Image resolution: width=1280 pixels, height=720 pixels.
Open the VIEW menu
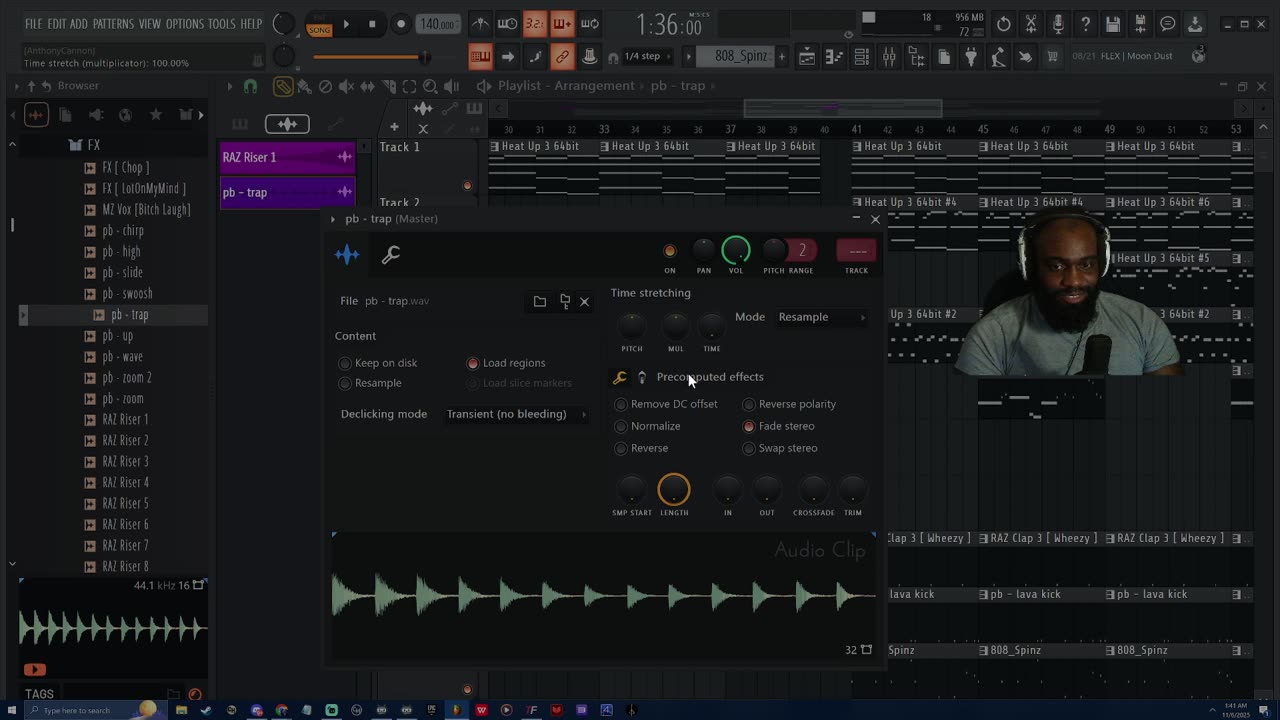150,24
